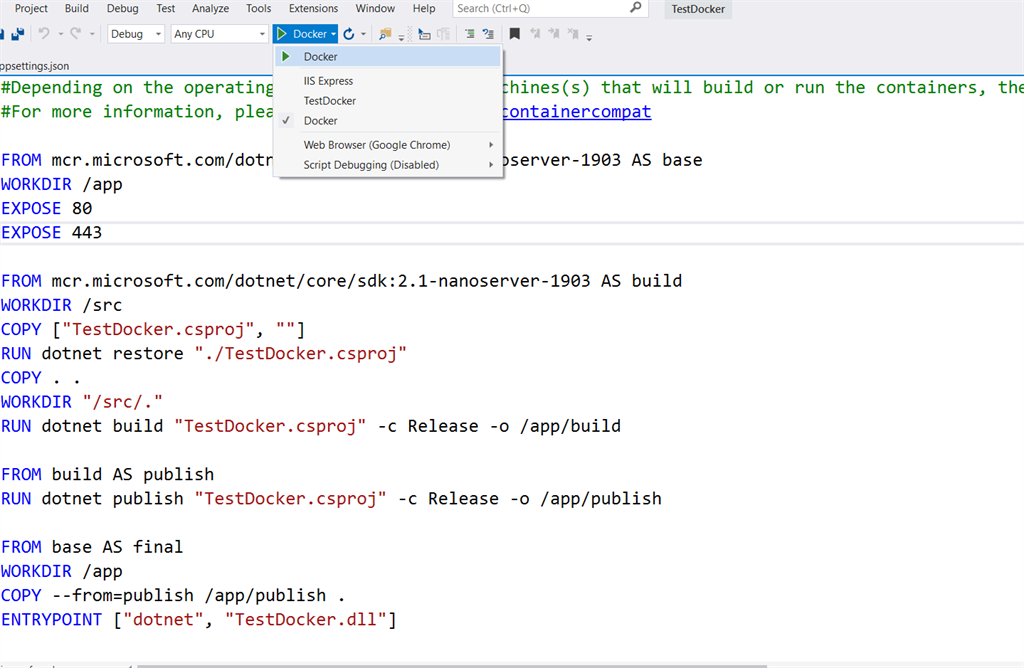Viewport: 1024px width, 668px height.
Task: Select the Find in Files magnifier icon
Action: coord(385,34)
